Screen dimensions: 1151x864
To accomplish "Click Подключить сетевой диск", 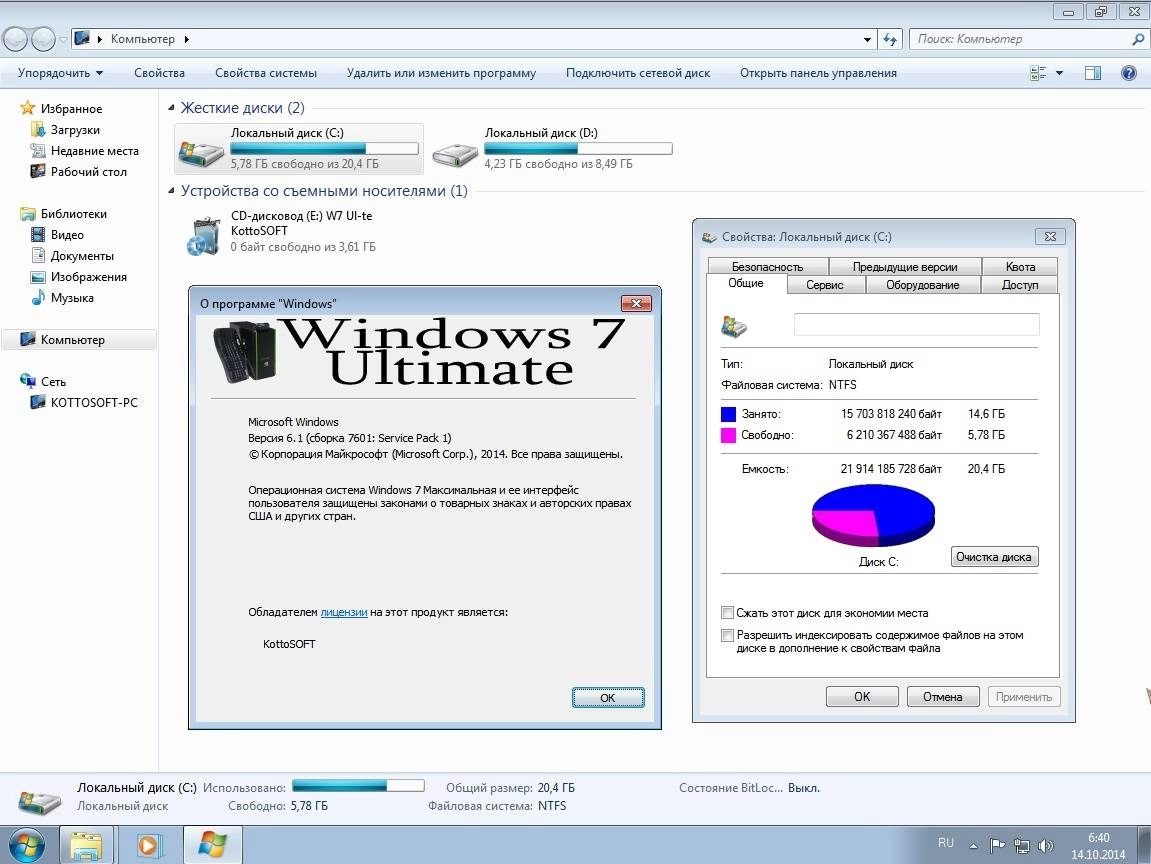I will pos(638,73).
